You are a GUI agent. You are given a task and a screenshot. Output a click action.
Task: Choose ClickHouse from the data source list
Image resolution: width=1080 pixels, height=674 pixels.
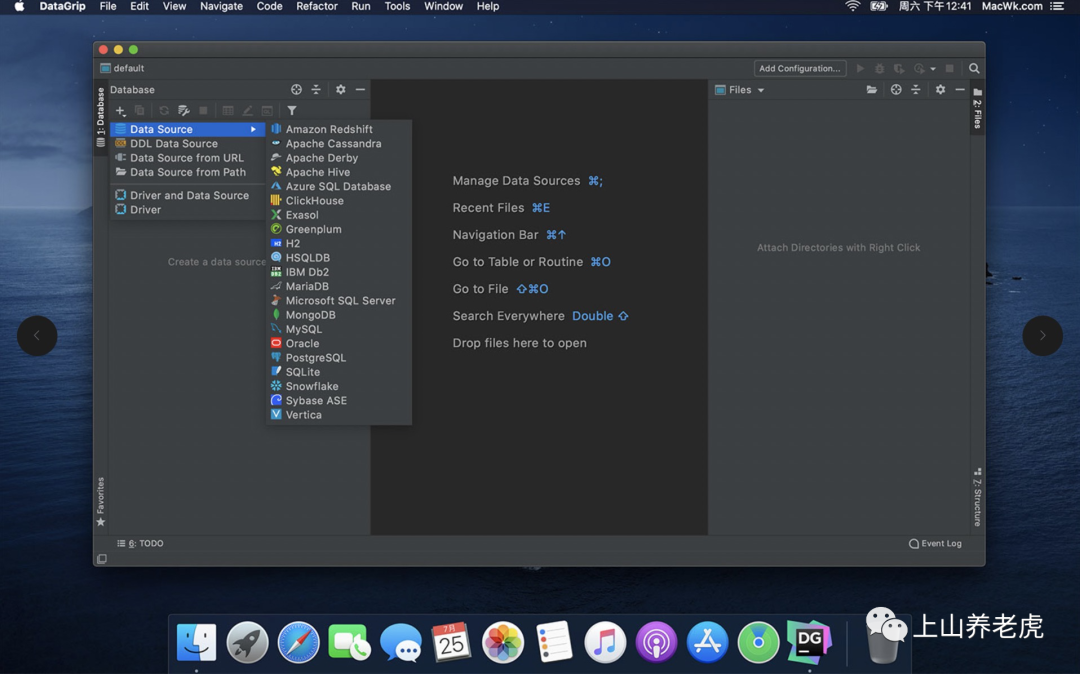339,200
